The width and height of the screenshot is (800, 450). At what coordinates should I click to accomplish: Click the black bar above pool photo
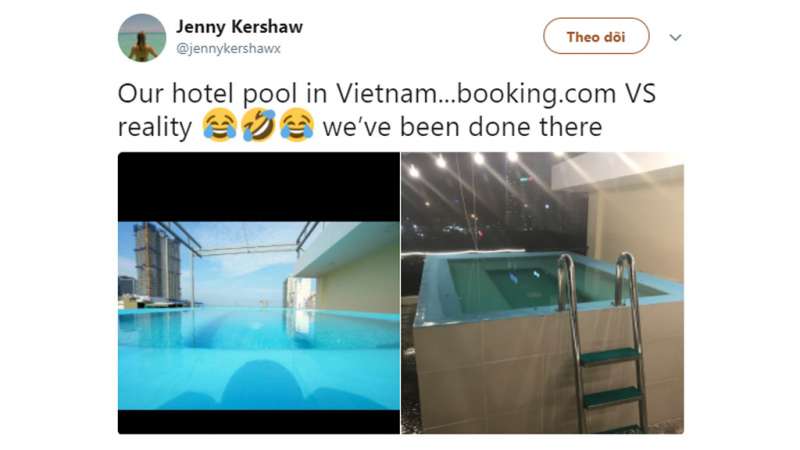pos(259,187)
